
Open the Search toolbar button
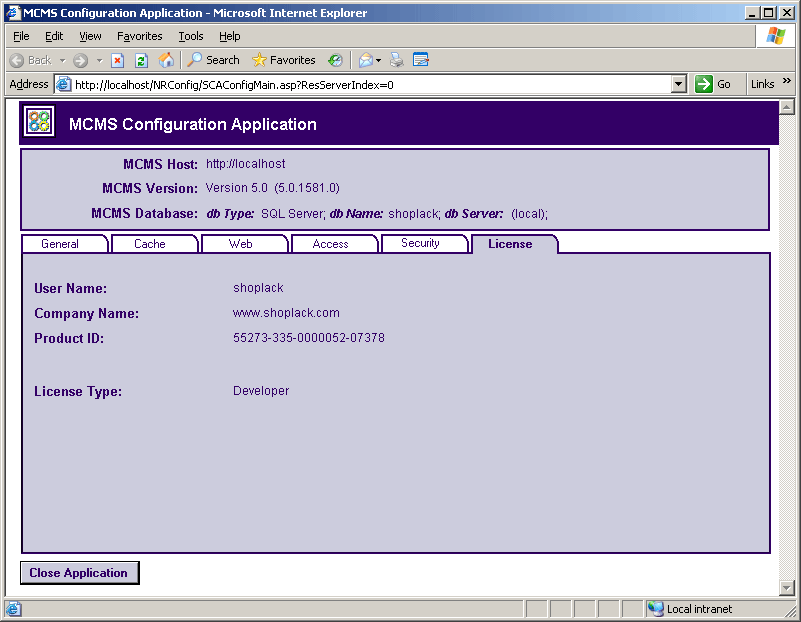(214, 60)
